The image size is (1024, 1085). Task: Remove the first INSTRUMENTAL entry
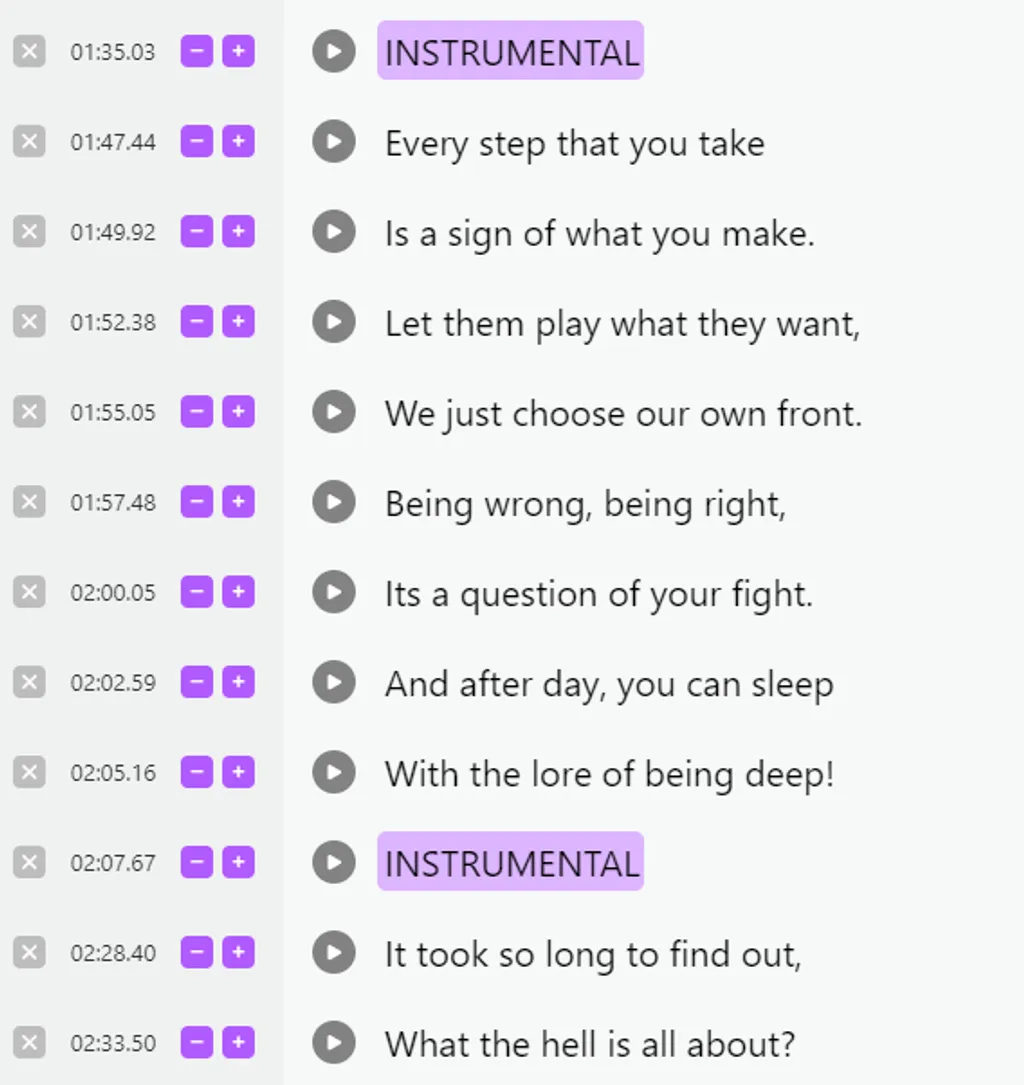tap(29, 52)
